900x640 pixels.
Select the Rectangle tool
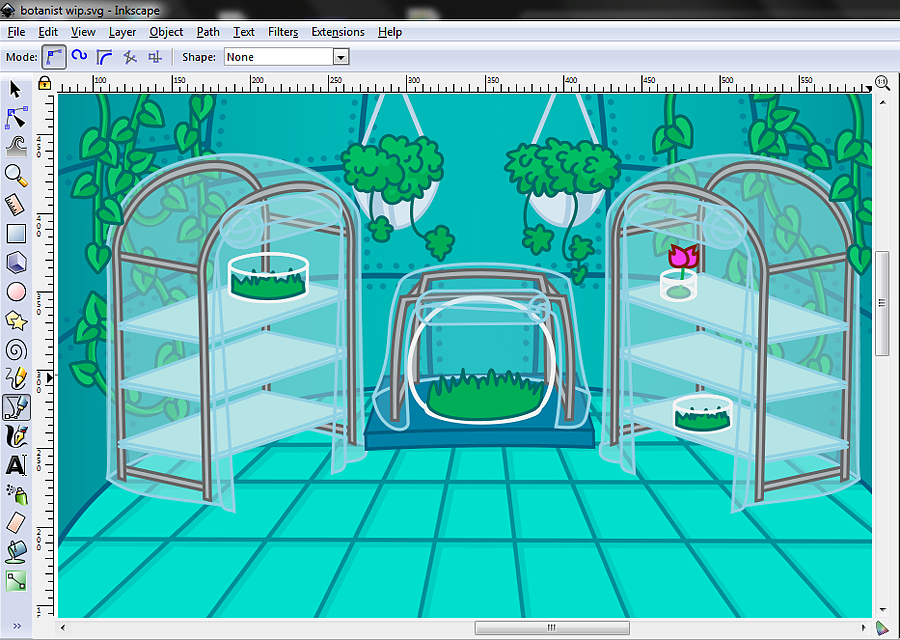16,234
